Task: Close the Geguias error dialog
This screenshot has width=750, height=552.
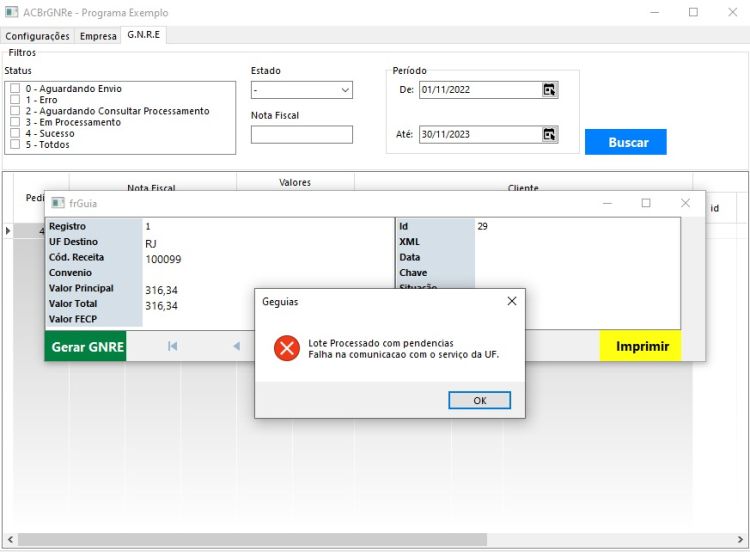Action: pyautogui.click(x=512, y=301)
